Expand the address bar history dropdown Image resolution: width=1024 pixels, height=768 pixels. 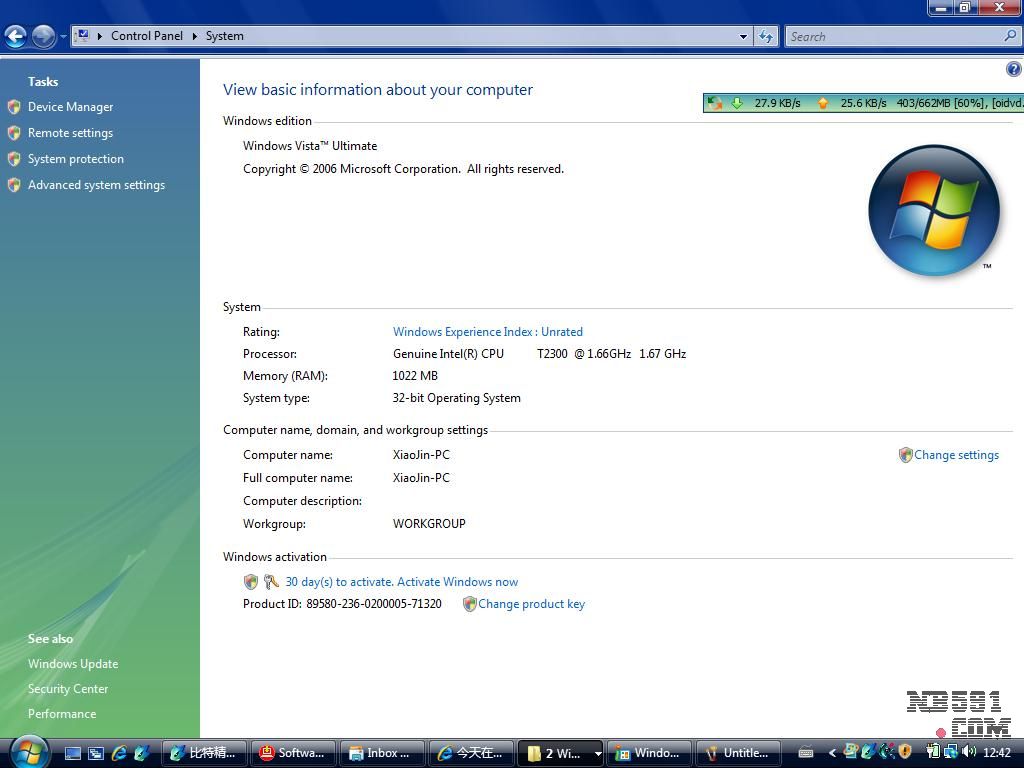point(743,36)
